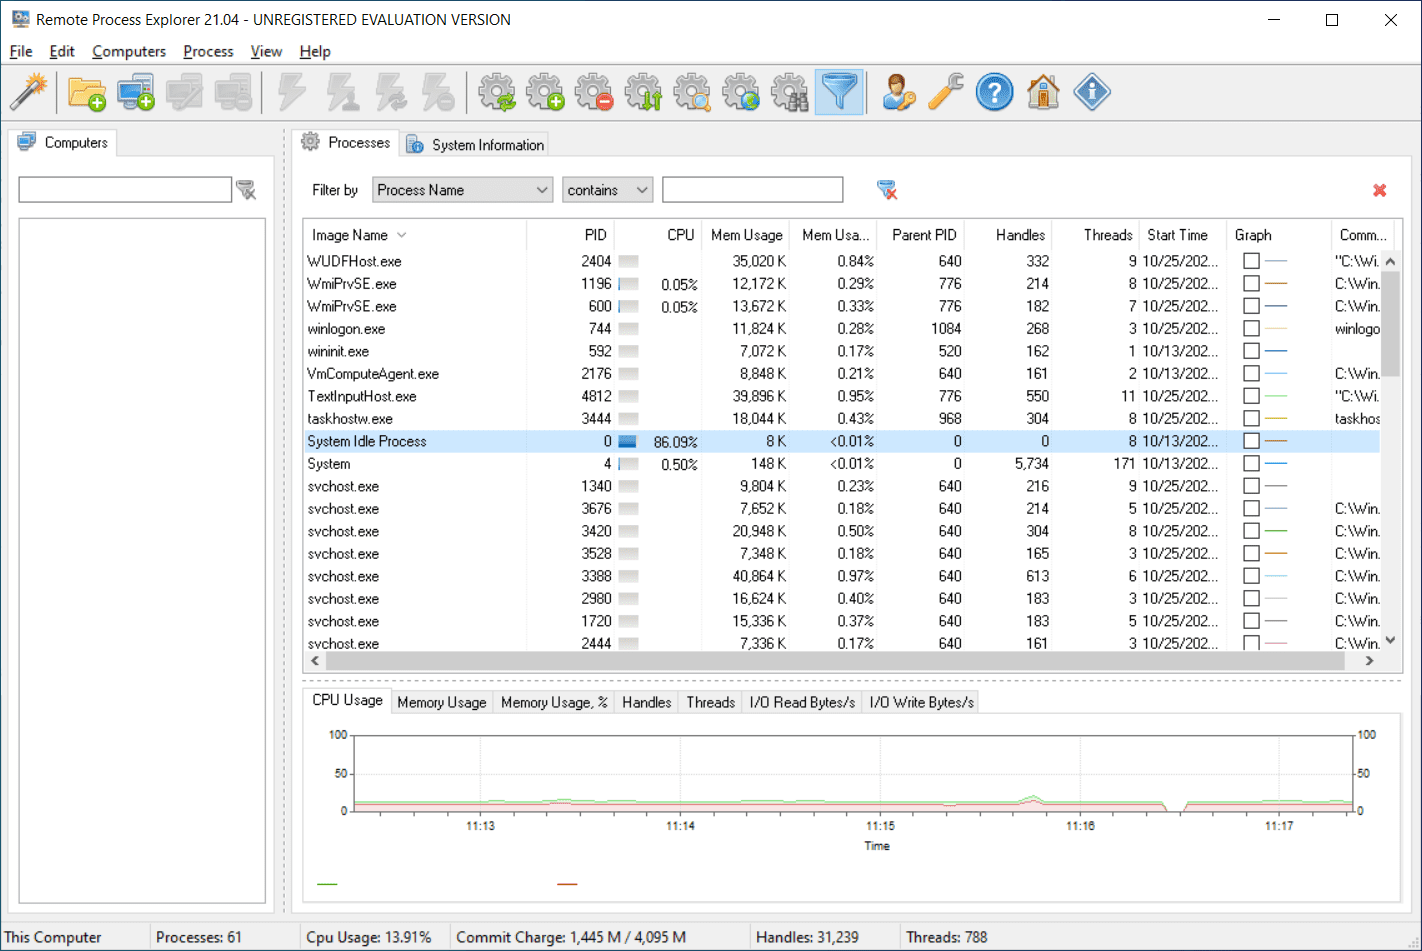Screen dimensions: 1422x951
Task: Click the add folder toolbar icon
Action: point(87,92)
